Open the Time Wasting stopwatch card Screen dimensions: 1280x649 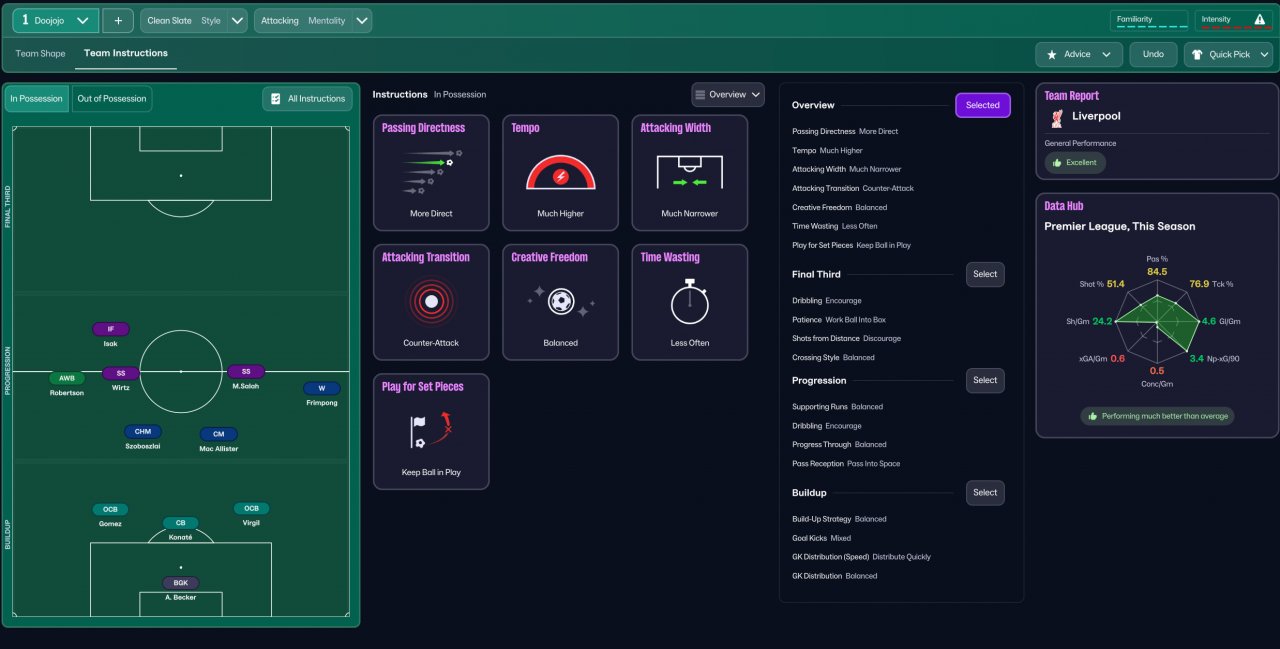[690, 302]
